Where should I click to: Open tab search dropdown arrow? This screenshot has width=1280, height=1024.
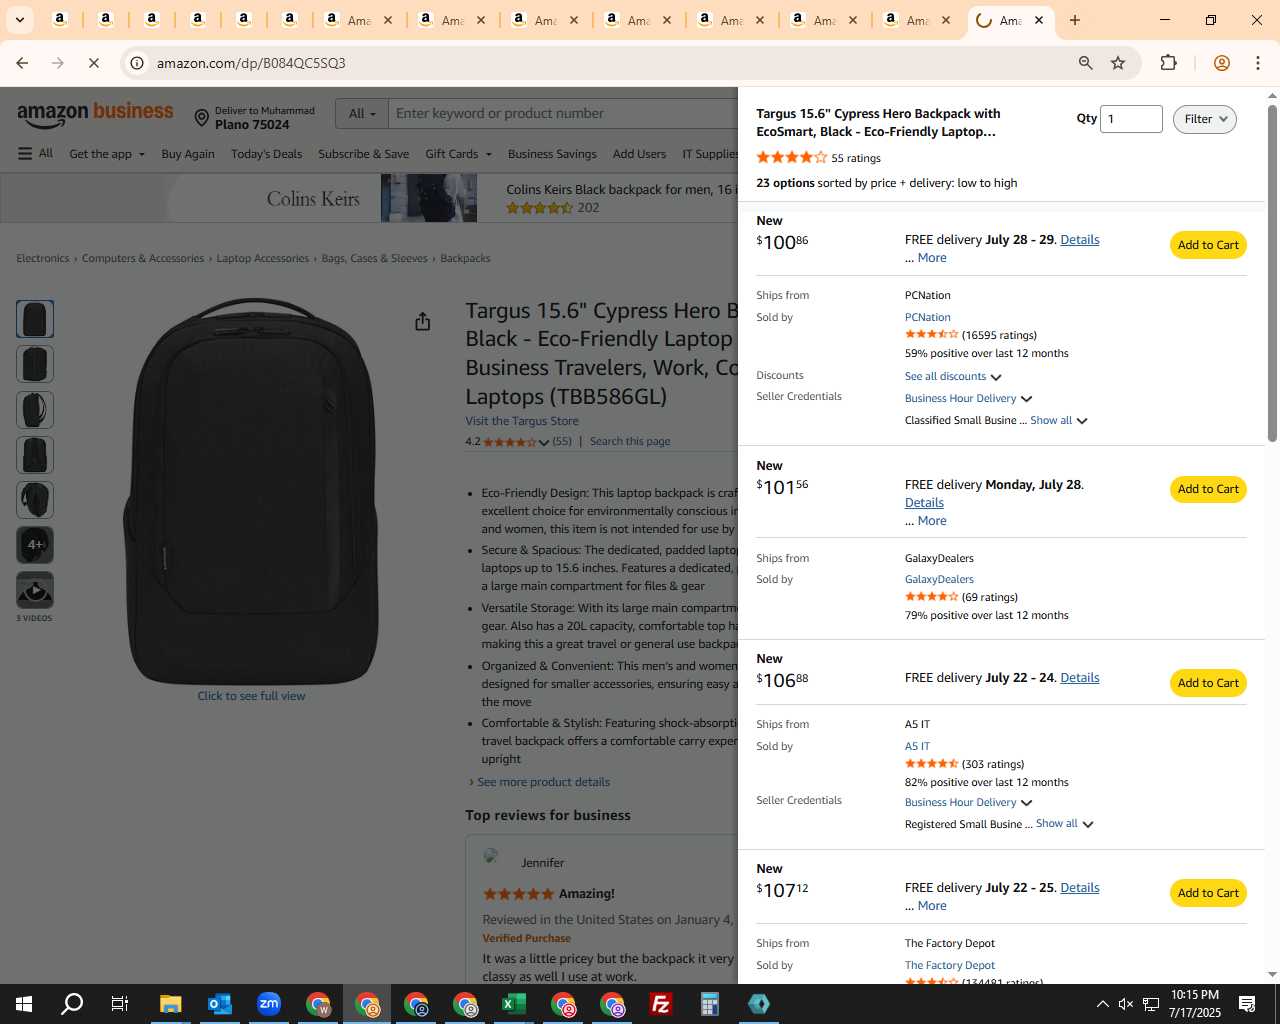[x=19, y=20]
